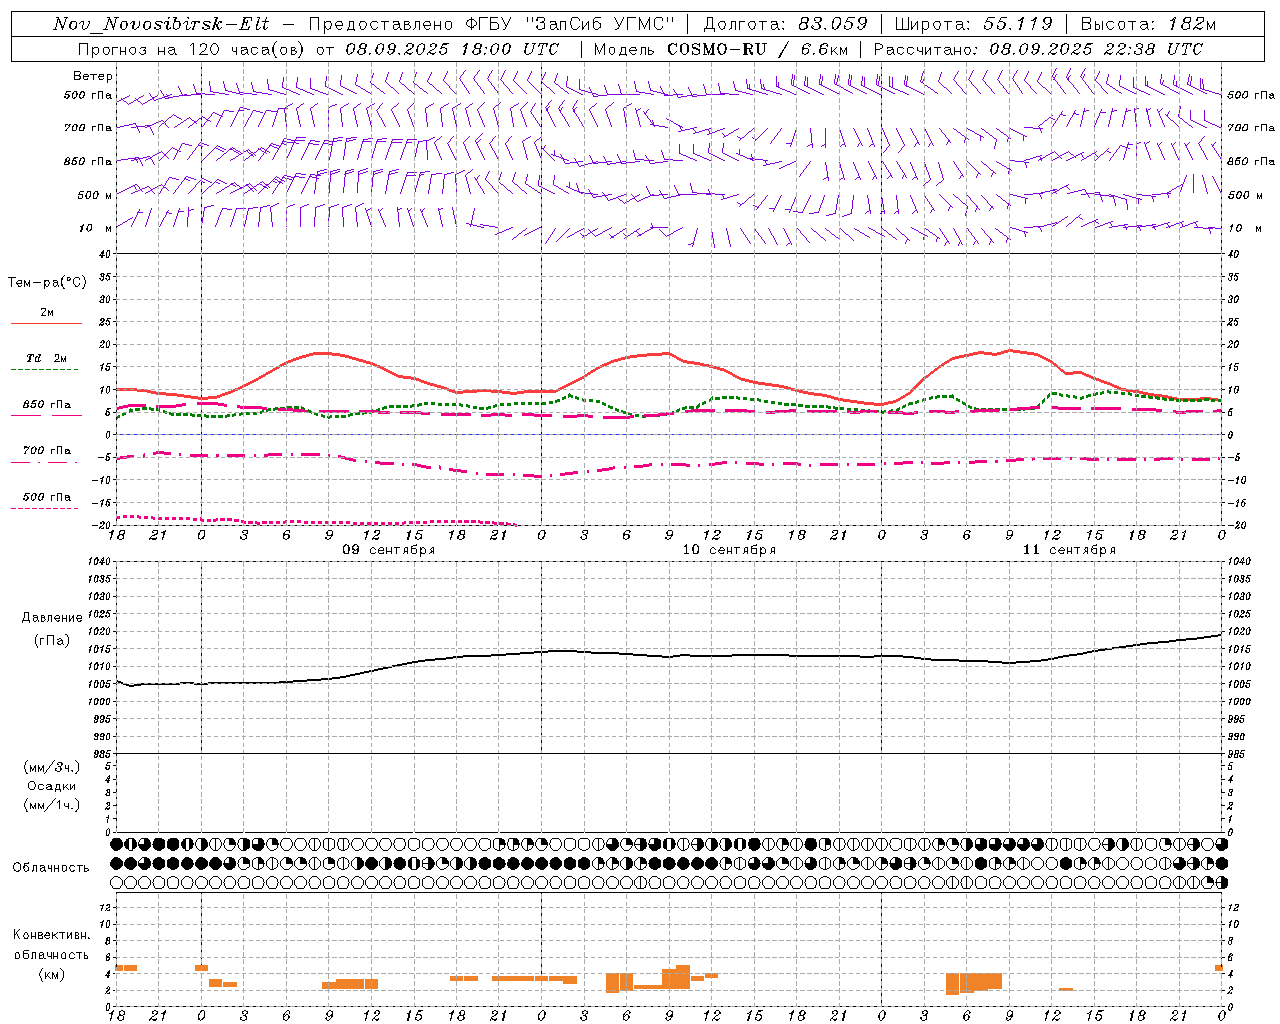Click the forecast start time 08.09.2025 18:00 UTC

coord(452,49)
